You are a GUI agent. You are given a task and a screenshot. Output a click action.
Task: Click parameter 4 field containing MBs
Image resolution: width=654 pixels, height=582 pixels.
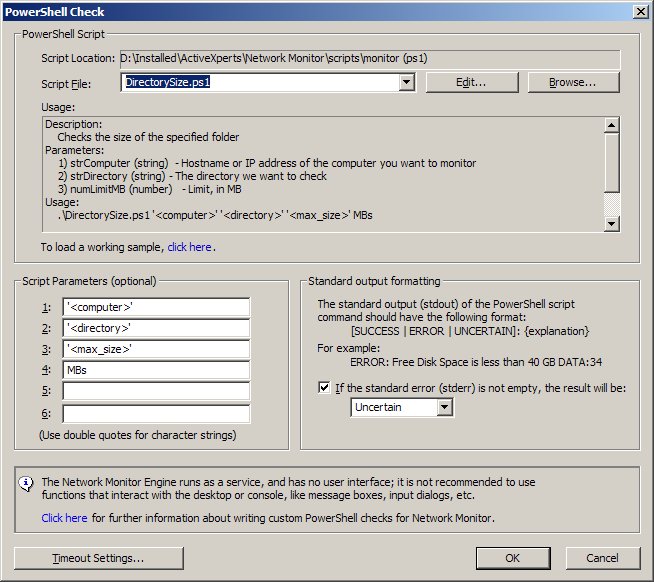coord(156,370)
